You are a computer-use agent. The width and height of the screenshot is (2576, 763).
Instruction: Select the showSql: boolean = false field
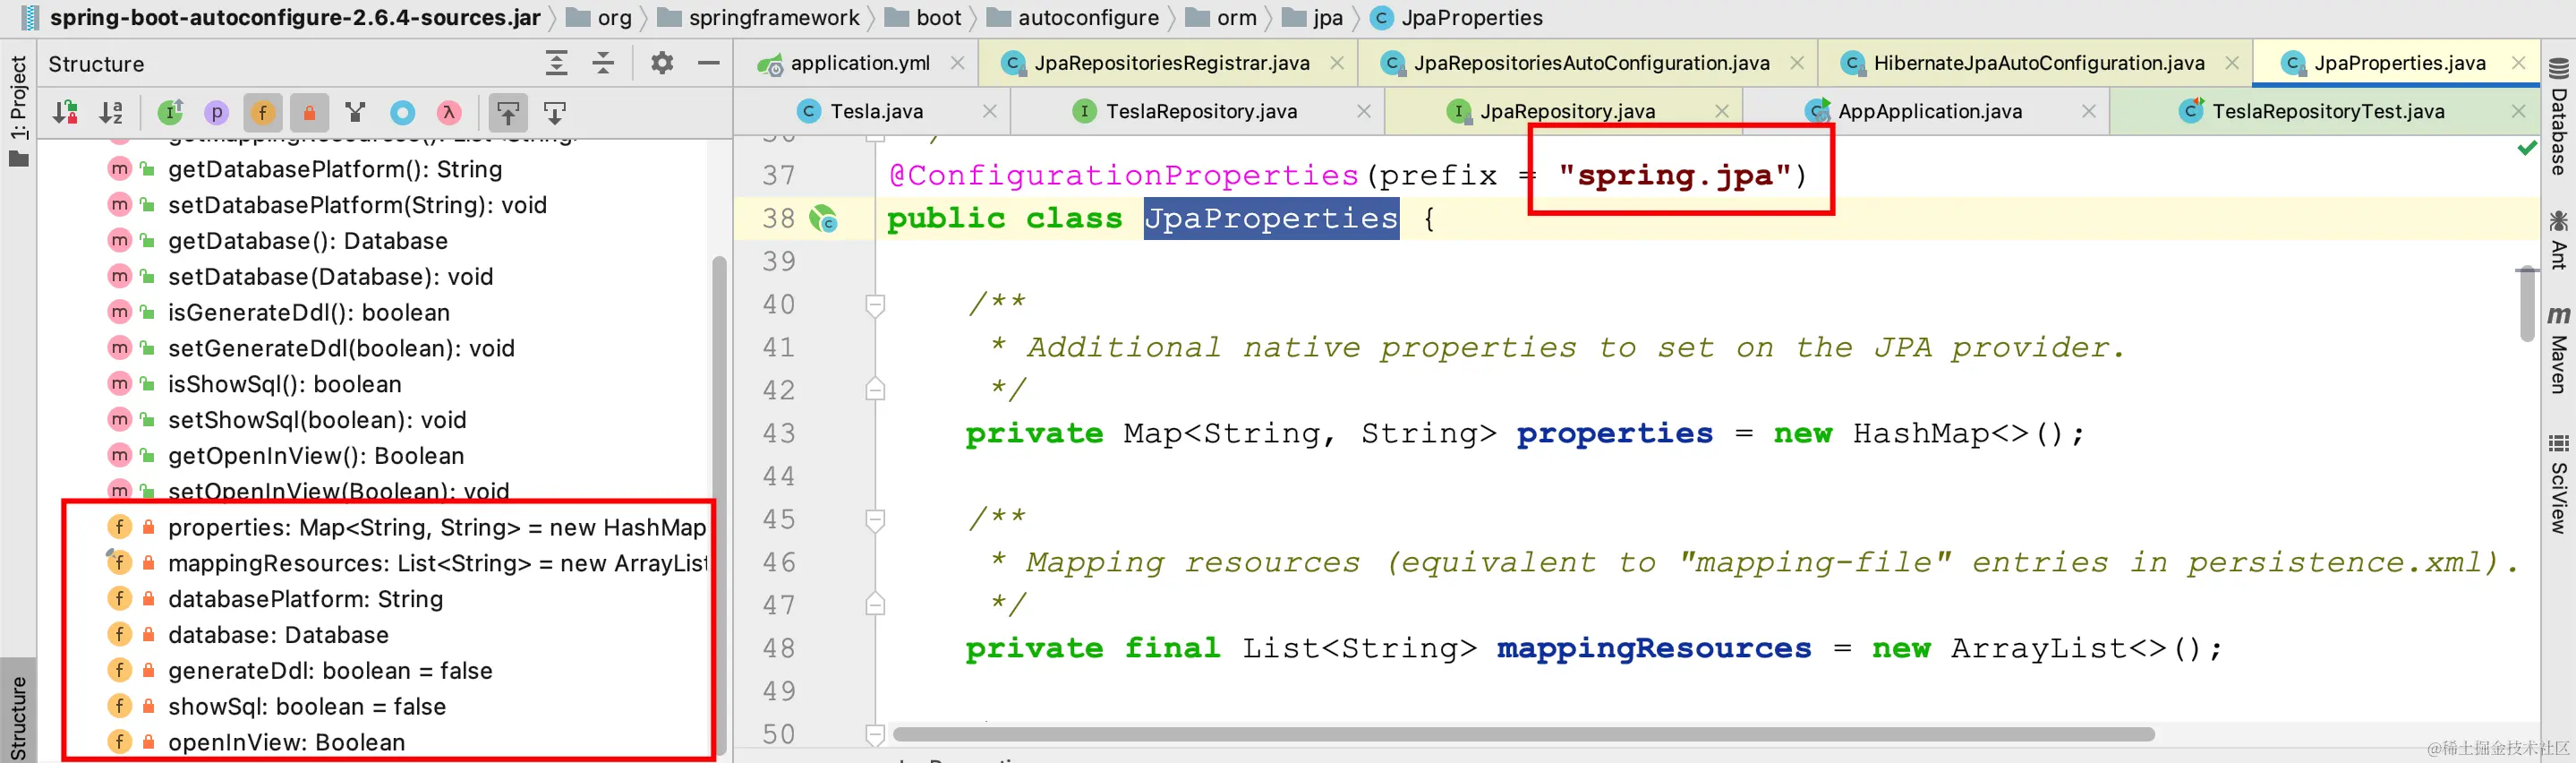pyautogui.click(x=307, y=706)
